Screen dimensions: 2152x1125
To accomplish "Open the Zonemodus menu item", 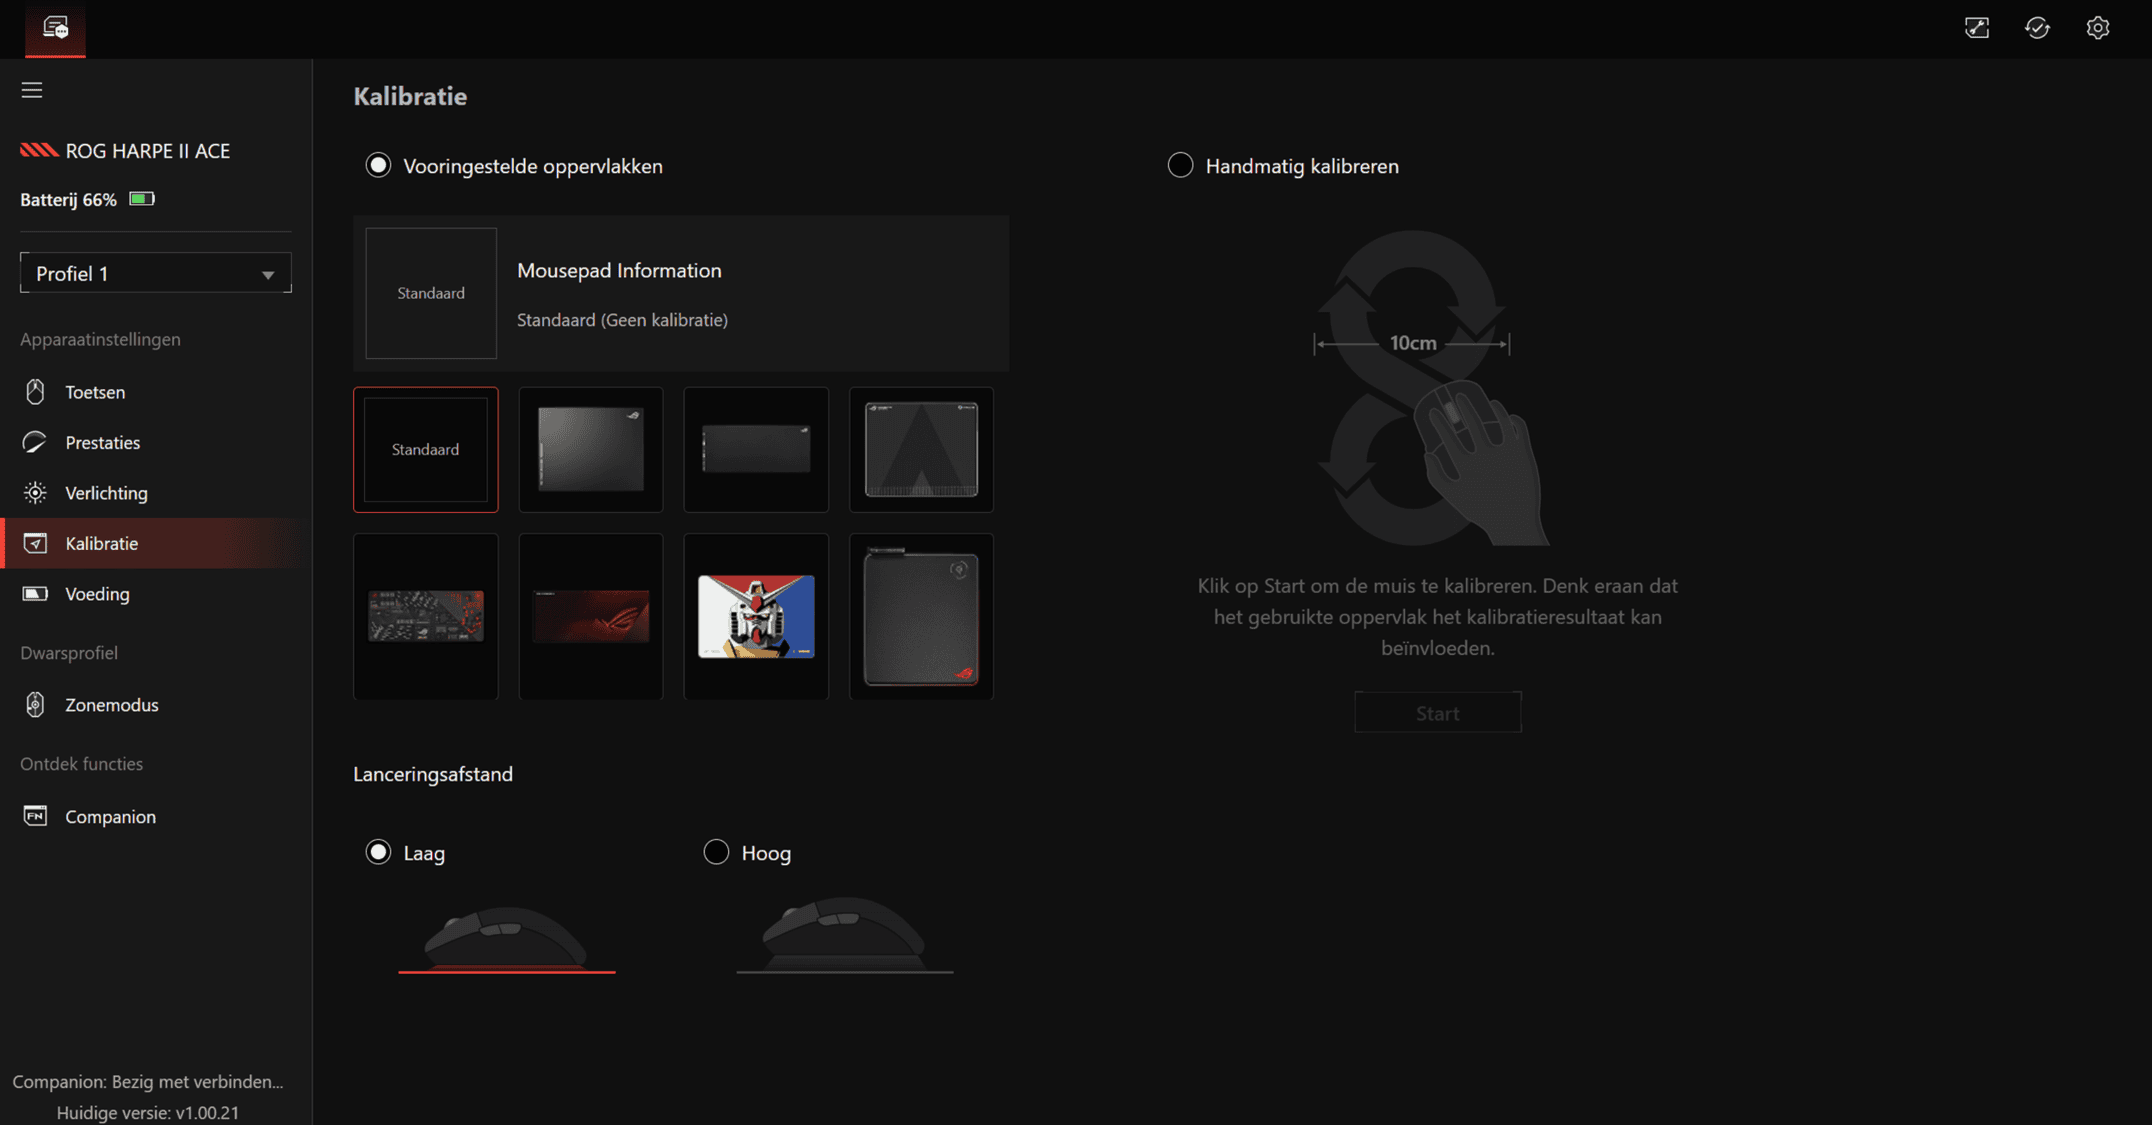I will tap(156, 705).
